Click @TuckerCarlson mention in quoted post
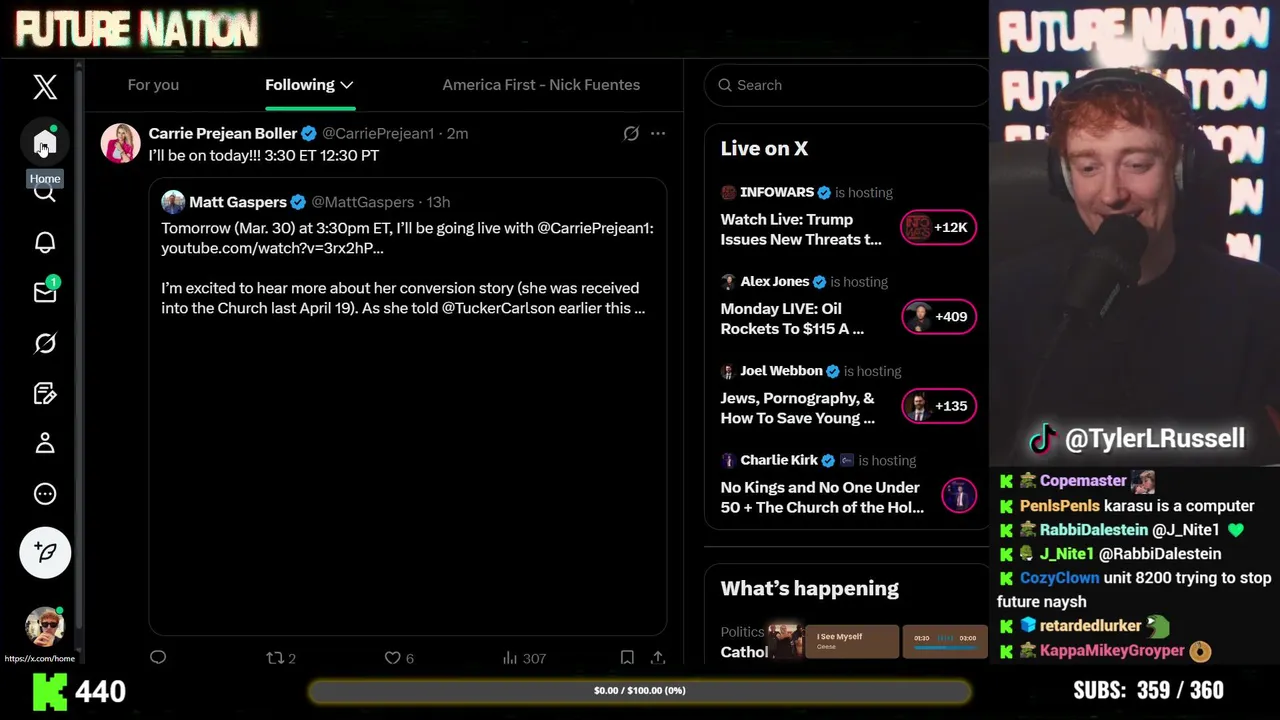The height and width of the screenshot is (720, 1280). [x=498, y=308]
